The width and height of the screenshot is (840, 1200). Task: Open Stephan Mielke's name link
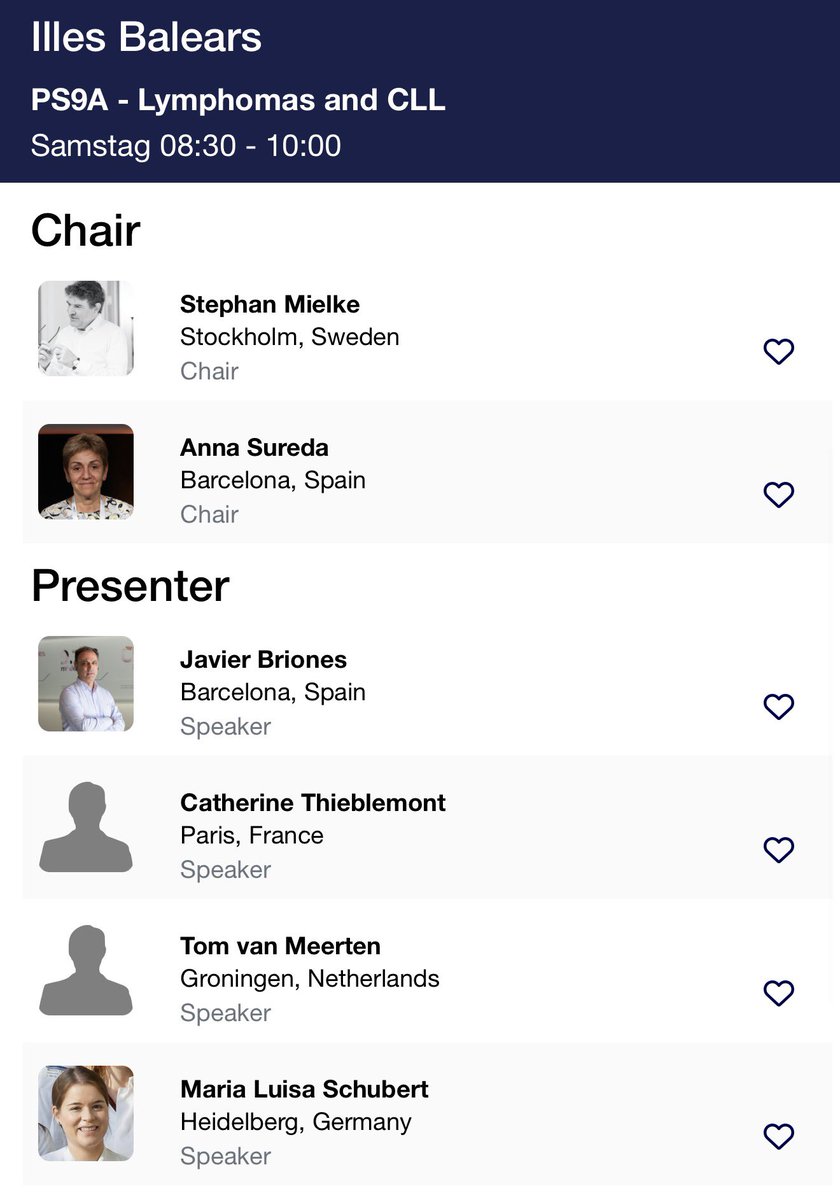270,304
